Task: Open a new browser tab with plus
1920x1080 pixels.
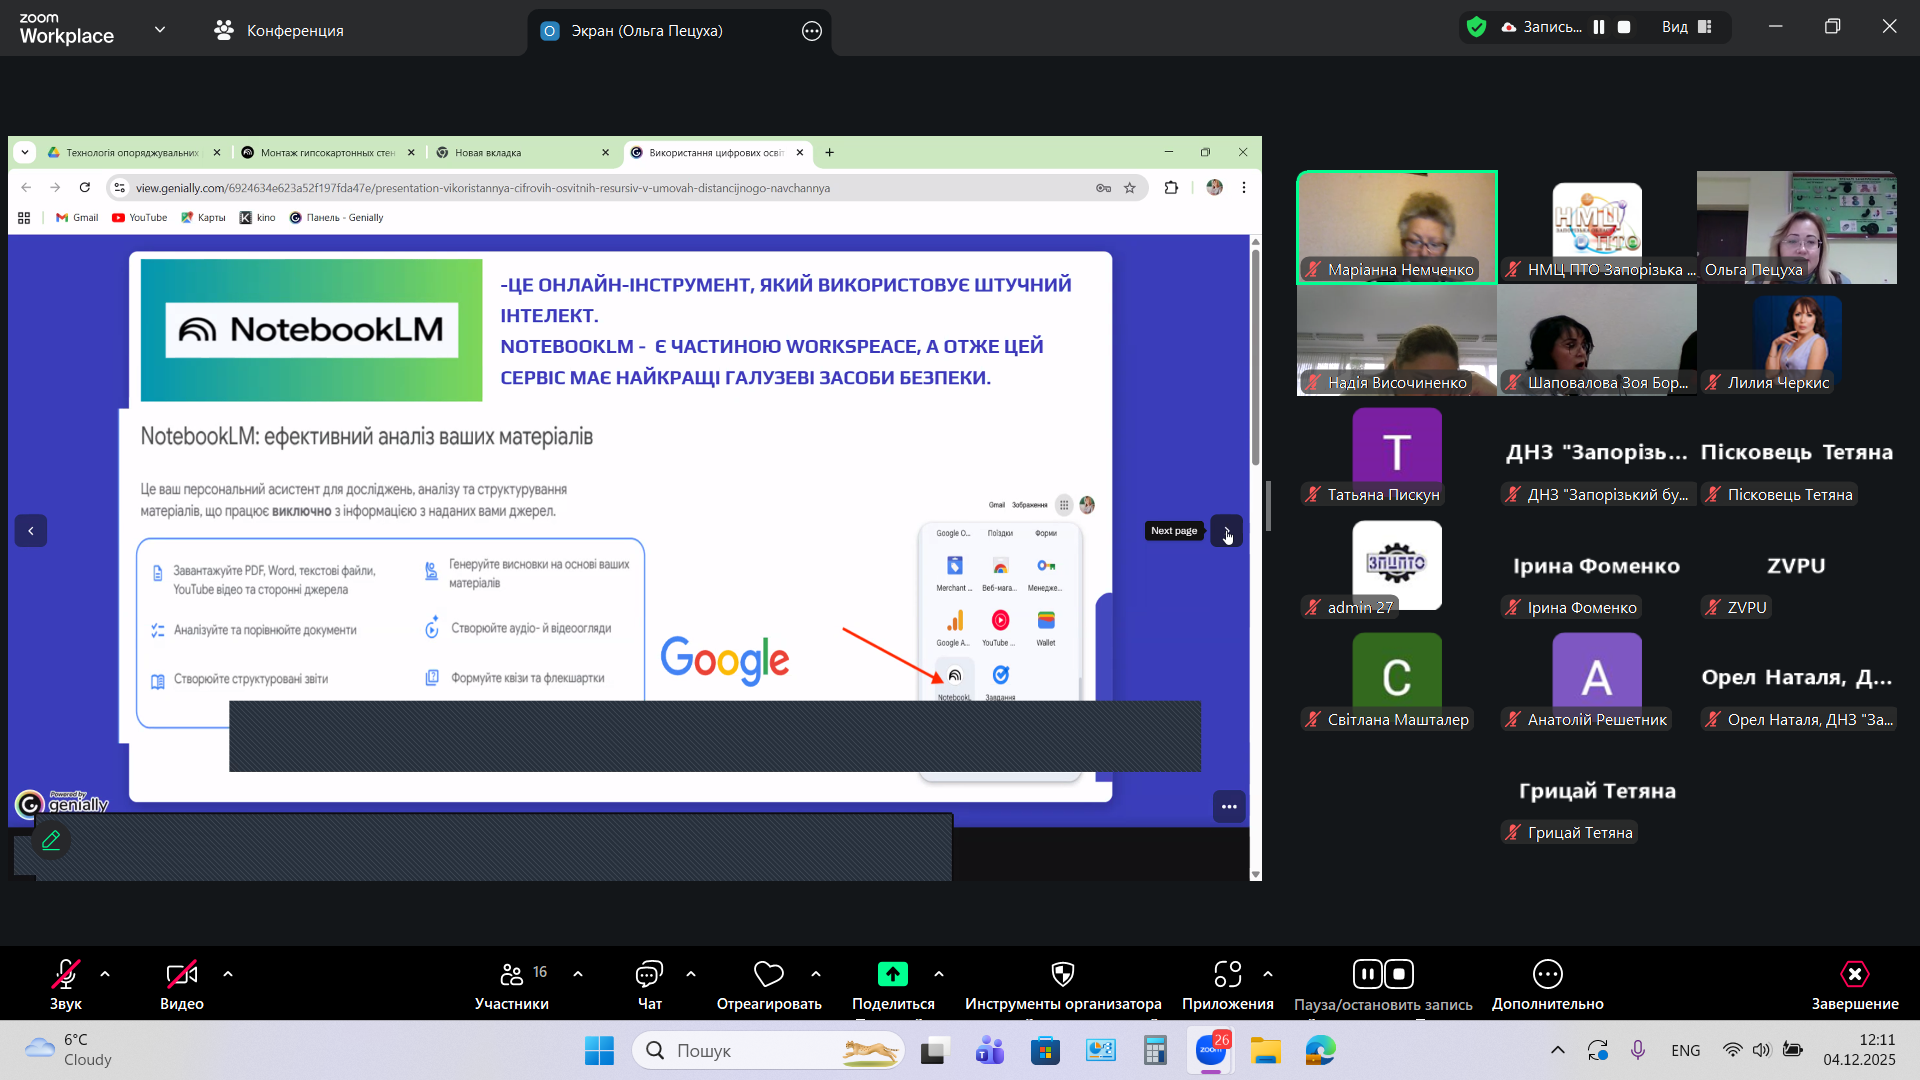Action: (829, 153)
